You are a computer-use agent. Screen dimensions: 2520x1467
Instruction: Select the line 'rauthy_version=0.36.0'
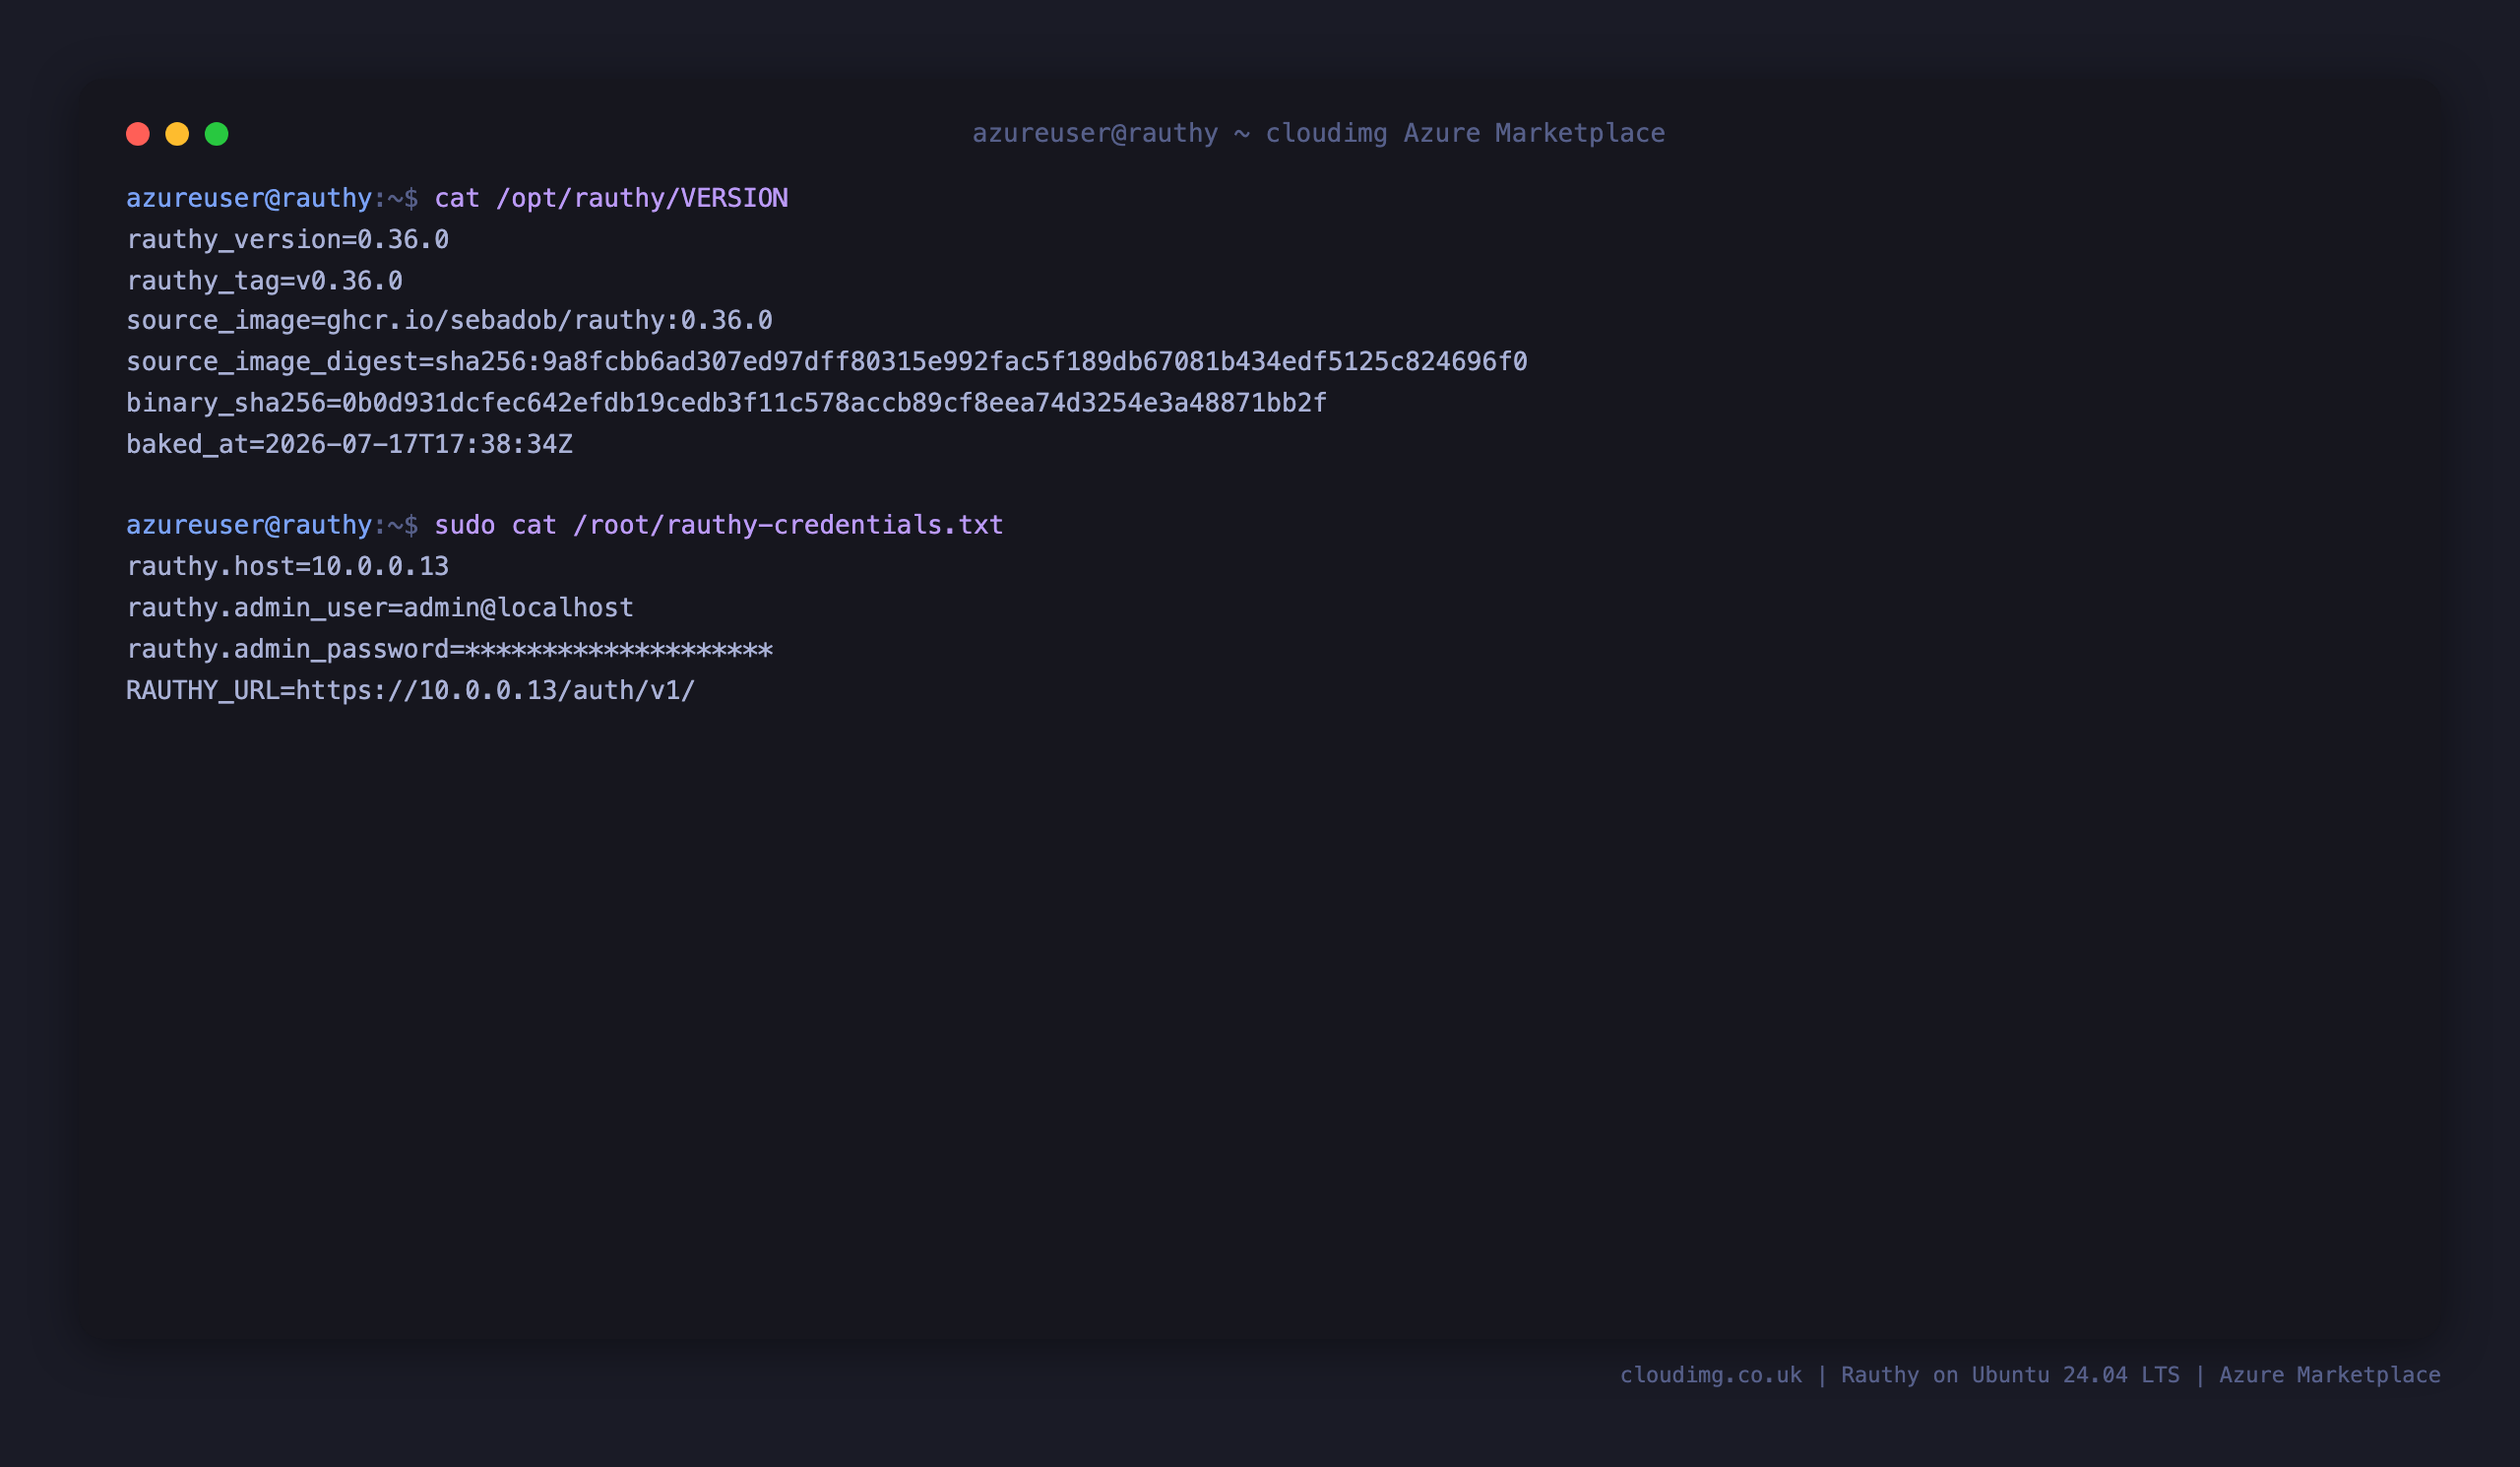(x=287, y=240)
